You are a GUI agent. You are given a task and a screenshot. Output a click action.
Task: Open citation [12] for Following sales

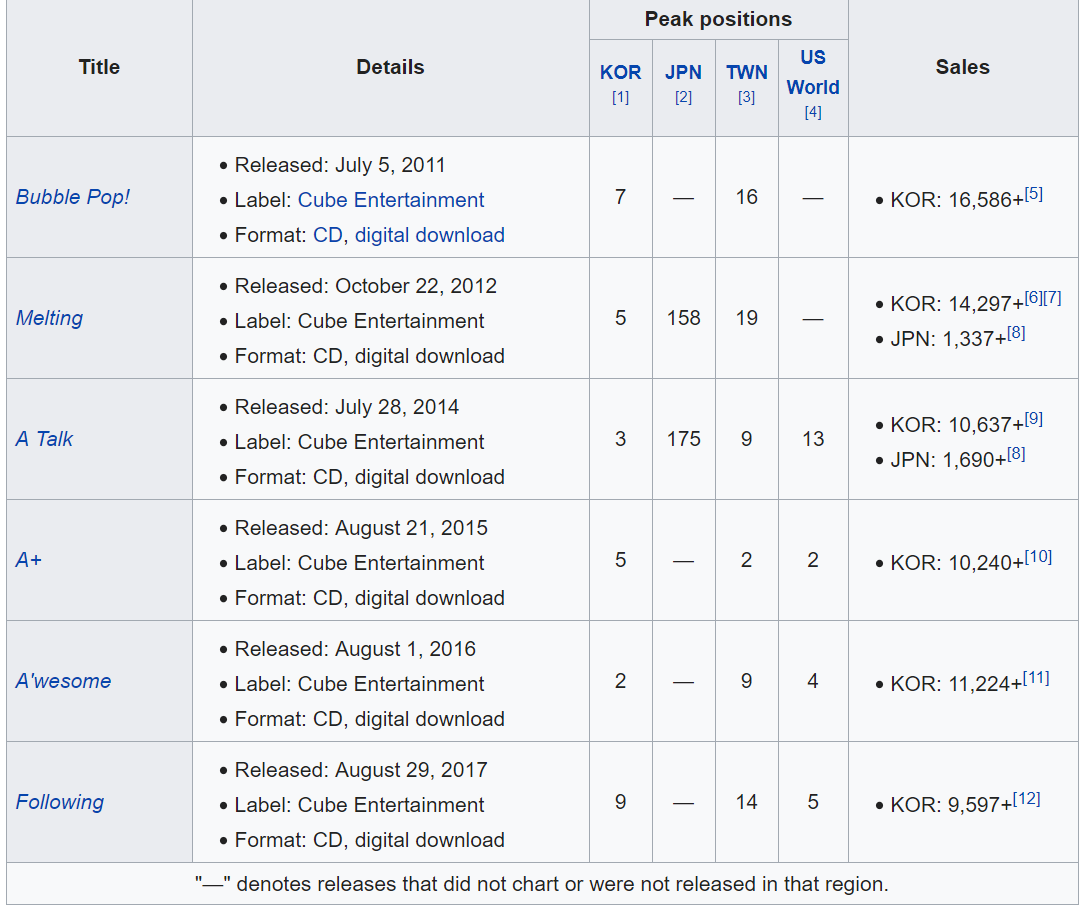[x=1027, y=799]
